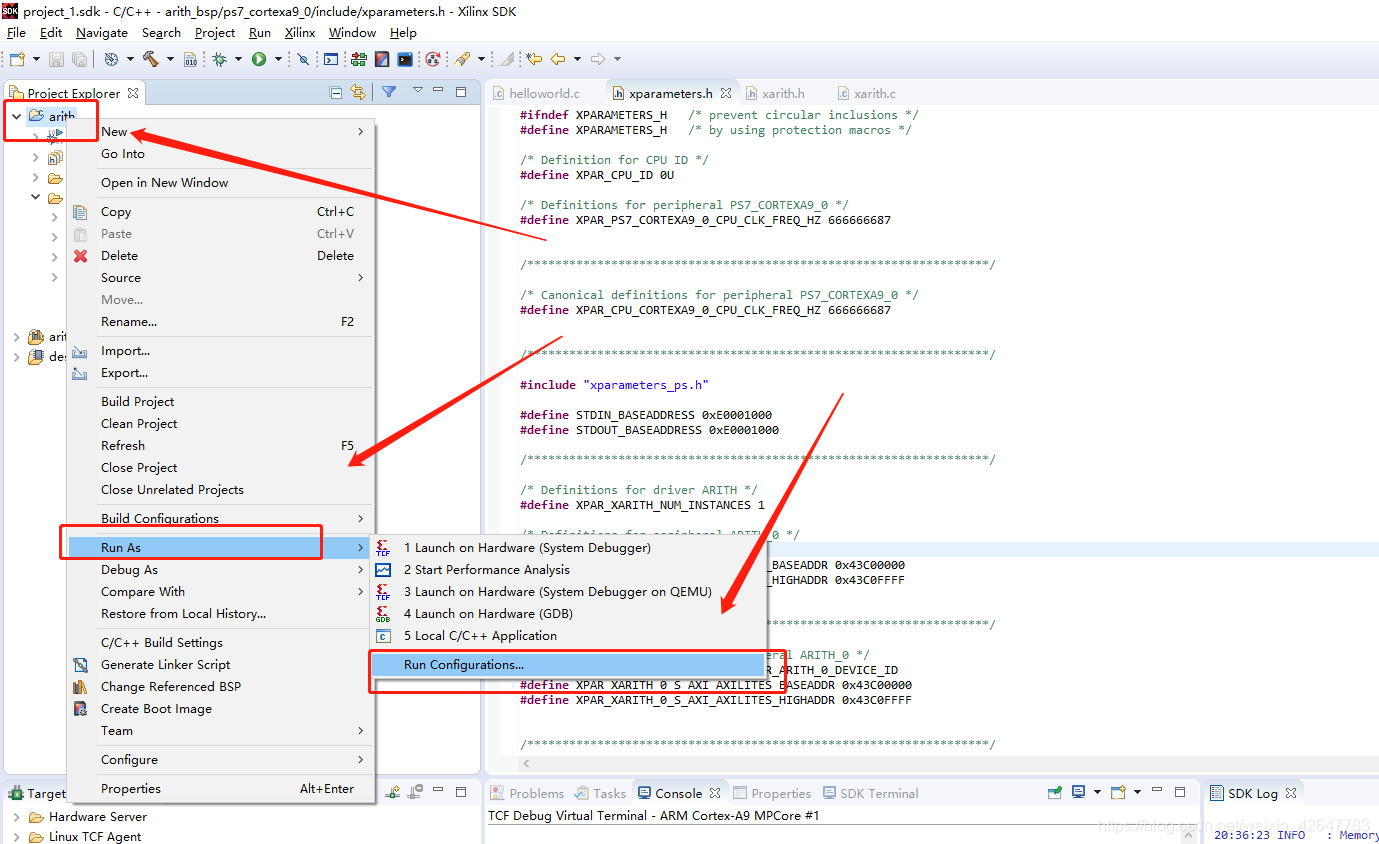The width and height of the screenshot is (1379, 844).
Task: Close the SDK Log view tab
Action: click(x=1291, y=793)
